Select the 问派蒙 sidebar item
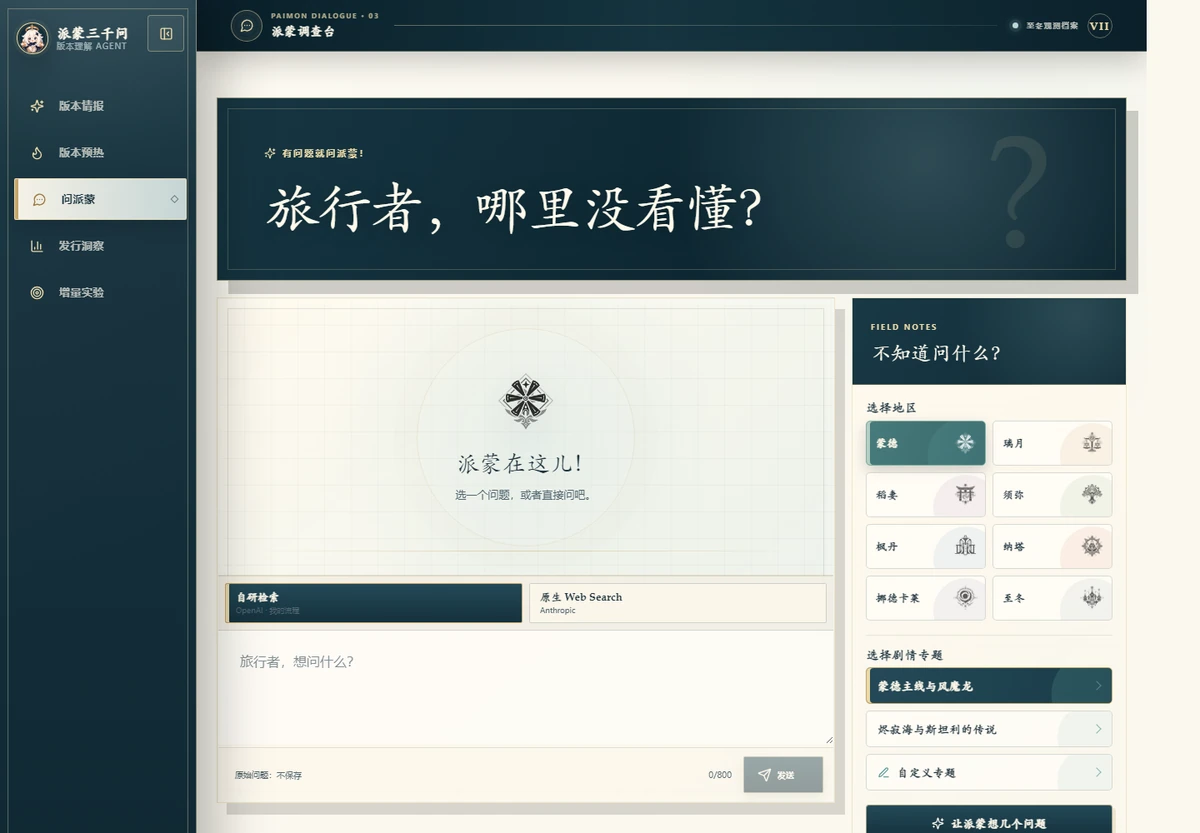The width and height of the screenshot is (1200, 833). 100,199
